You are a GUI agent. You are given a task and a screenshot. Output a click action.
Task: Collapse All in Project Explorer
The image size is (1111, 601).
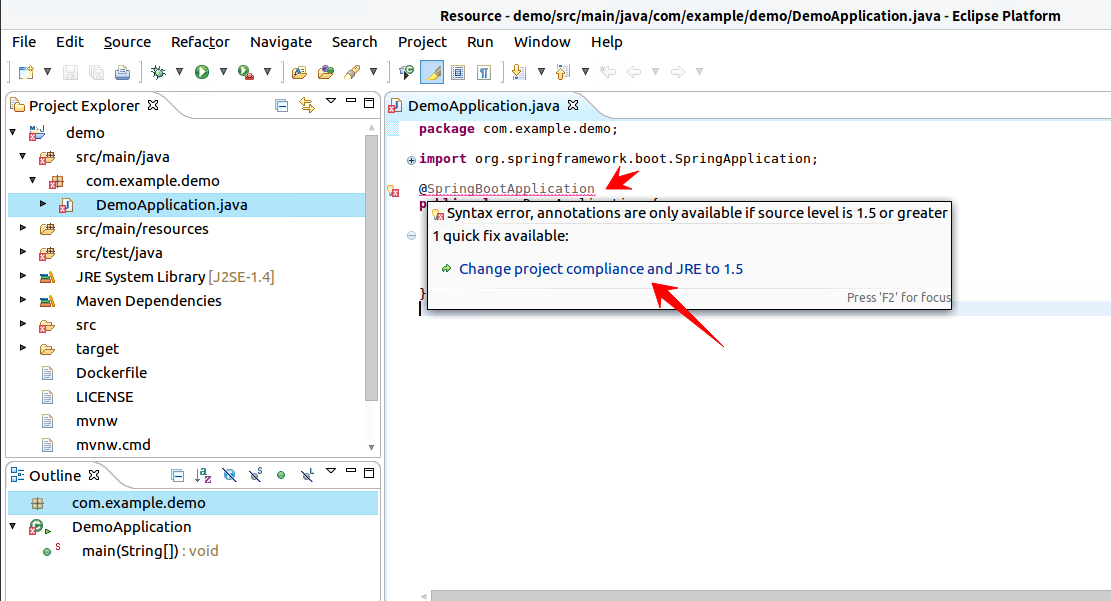tap(281, 106)
